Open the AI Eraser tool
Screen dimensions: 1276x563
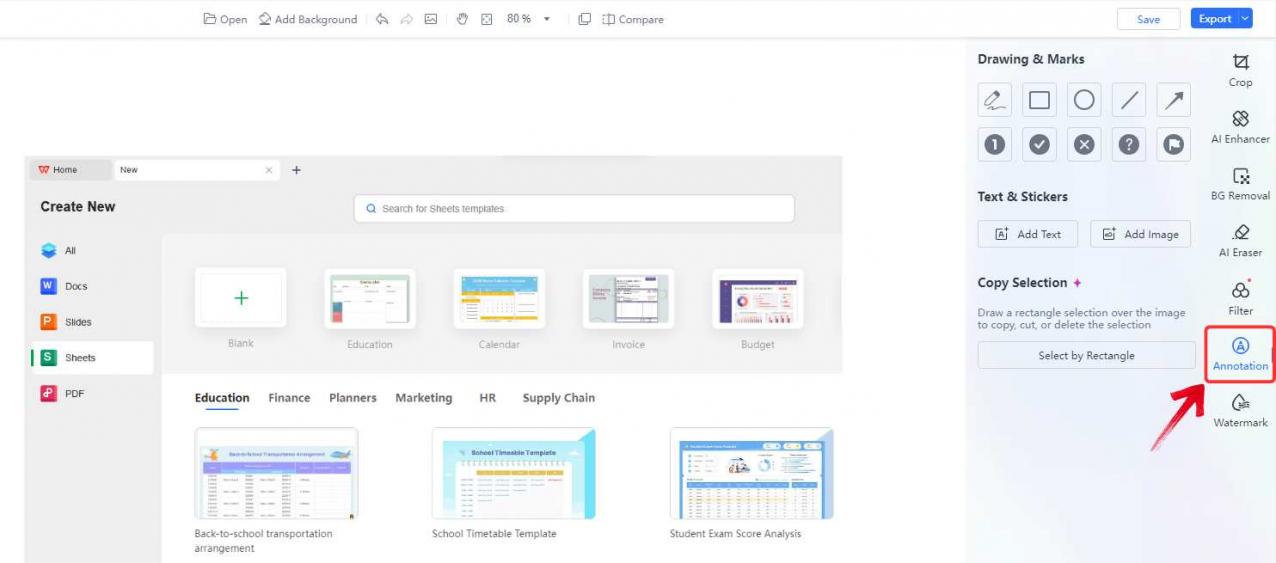(x=1240, y=241)
